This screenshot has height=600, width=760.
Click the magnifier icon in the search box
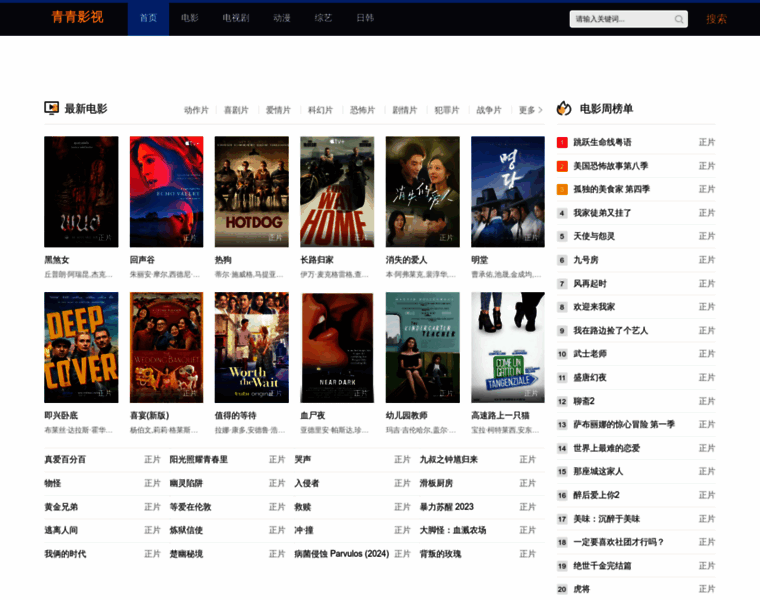click(679, 19)
